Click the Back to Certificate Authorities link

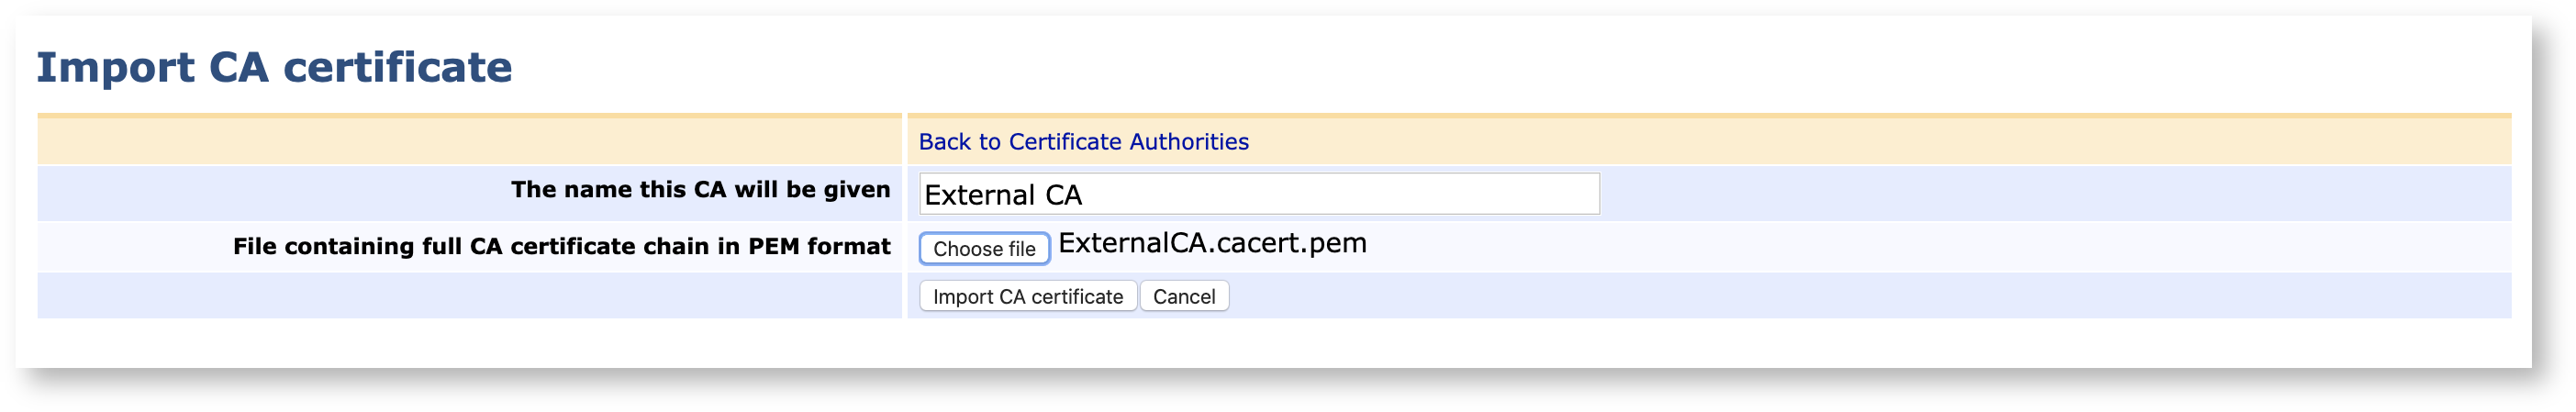coord(1083,142)
